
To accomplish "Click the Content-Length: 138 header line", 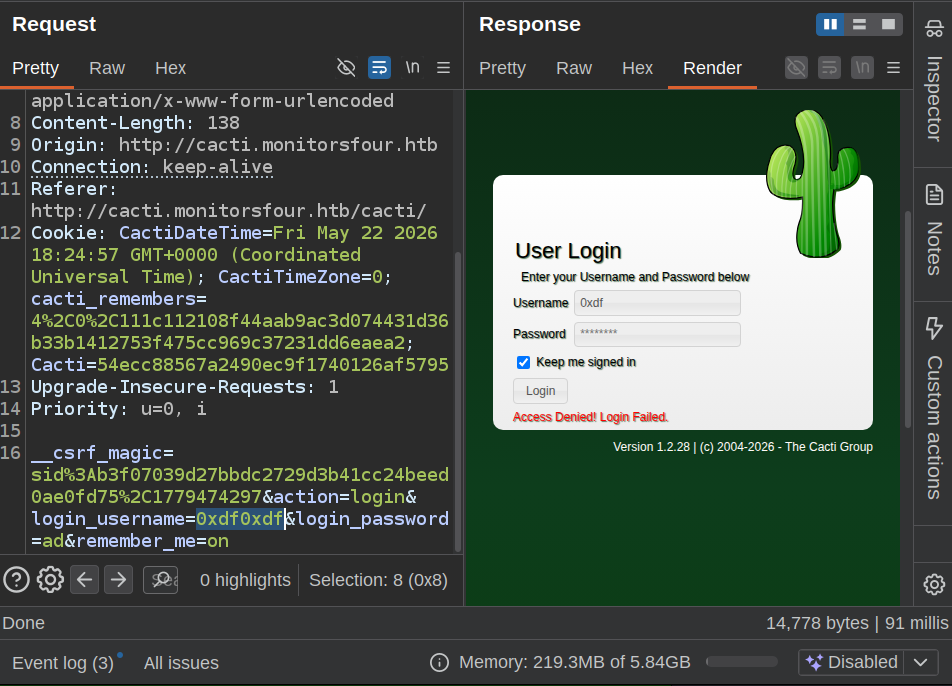I will click(x=135, y=123).
